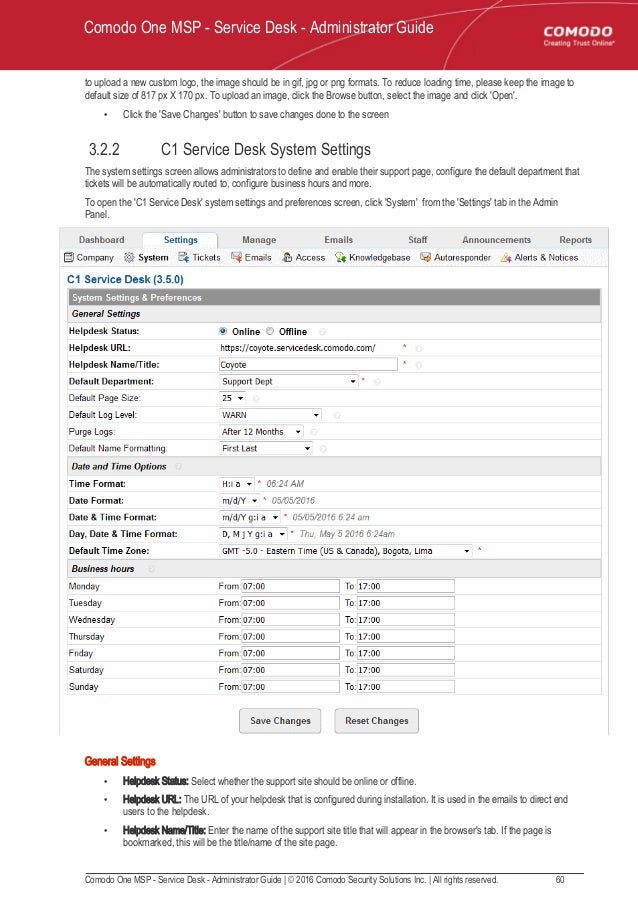Click help icon beside Helpdesk Name/Title
The image size is (638, 903).
[419, 365]
